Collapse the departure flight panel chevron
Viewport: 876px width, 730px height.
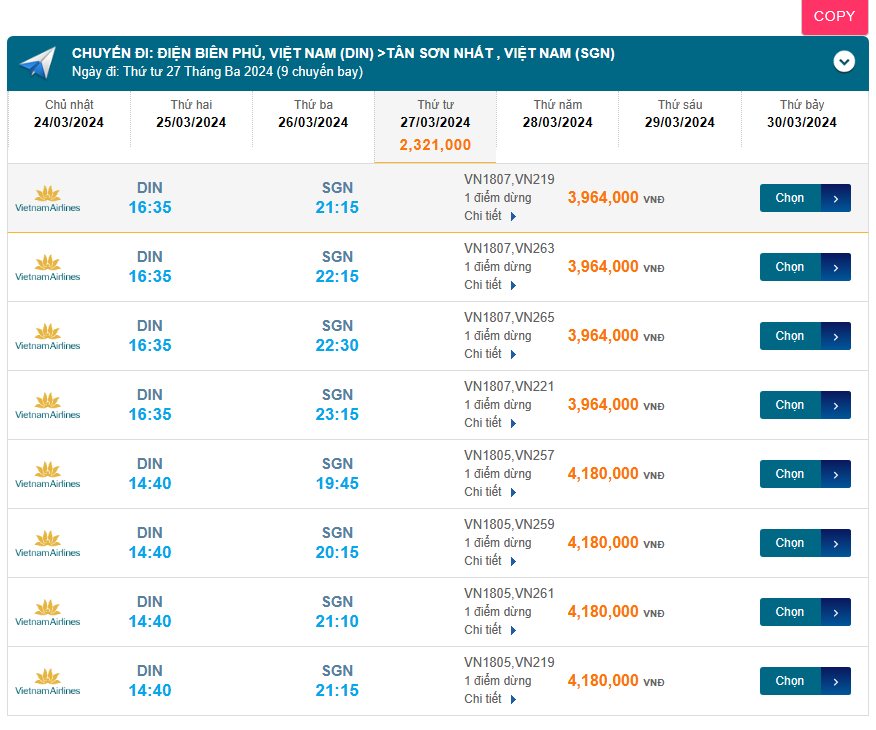pyautogui.click(x=844, y=62)
